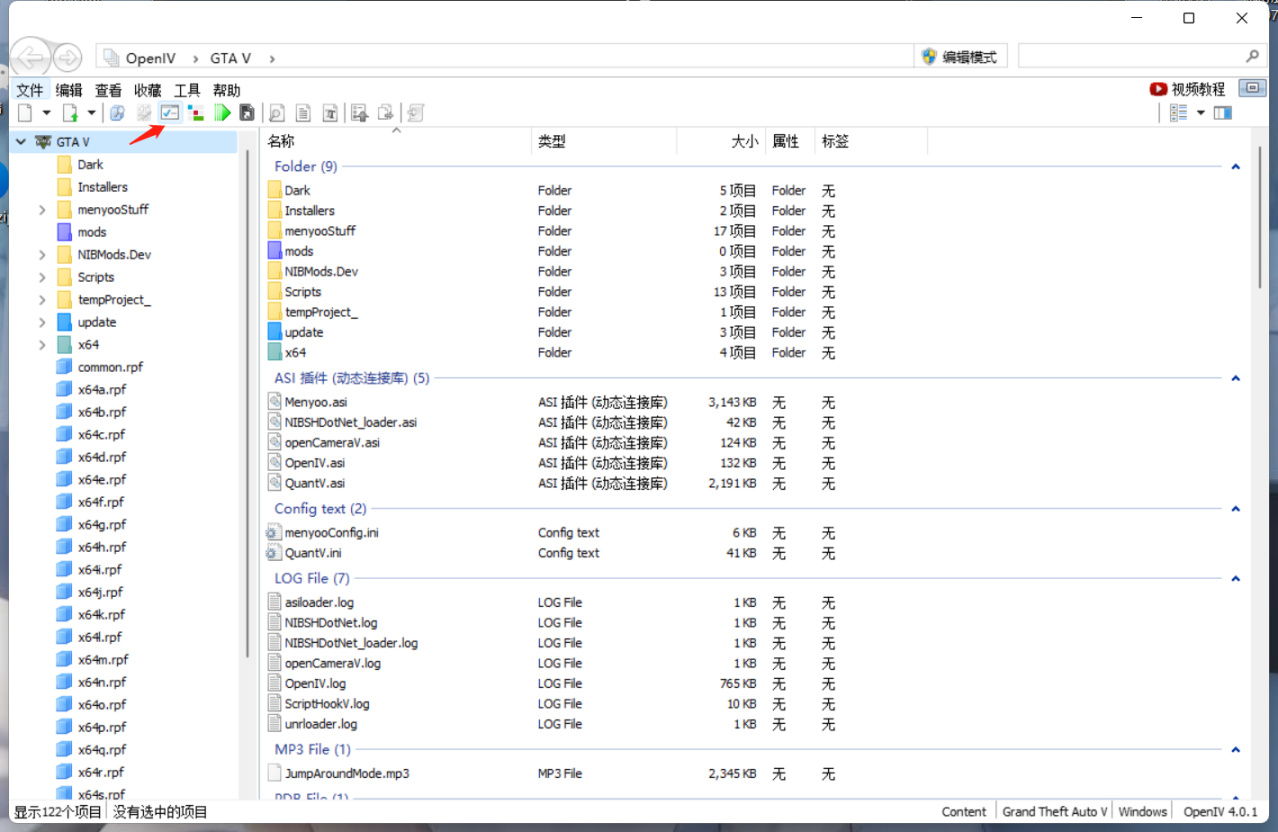Open the dropdown arrow beside import icon
The width and height of the screenshot is (1278, 832).
92,113
